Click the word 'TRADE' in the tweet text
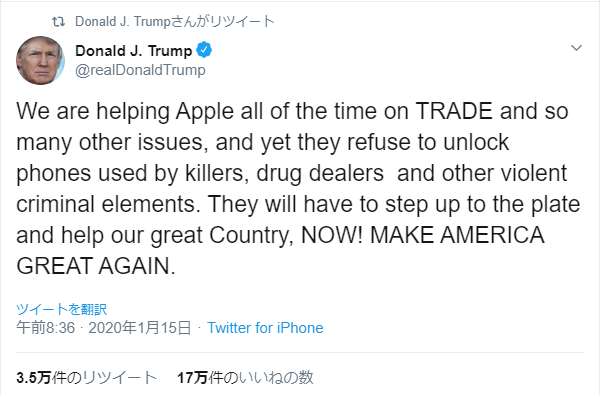This screenshot has width=600, height=395. coord(455,111)
